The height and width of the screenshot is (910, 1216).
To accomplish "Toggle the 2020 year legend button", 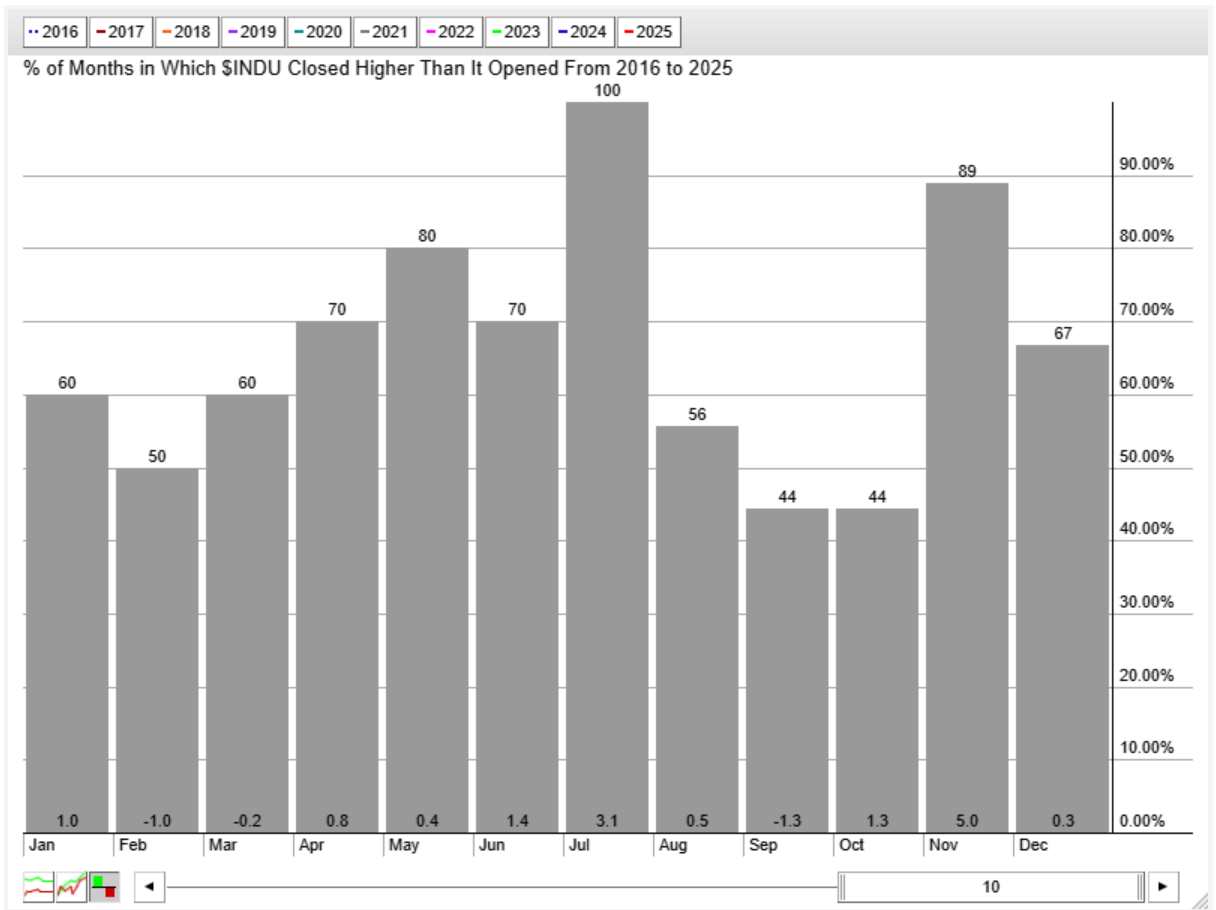I will pyautogui.click(x=319, y=32).
